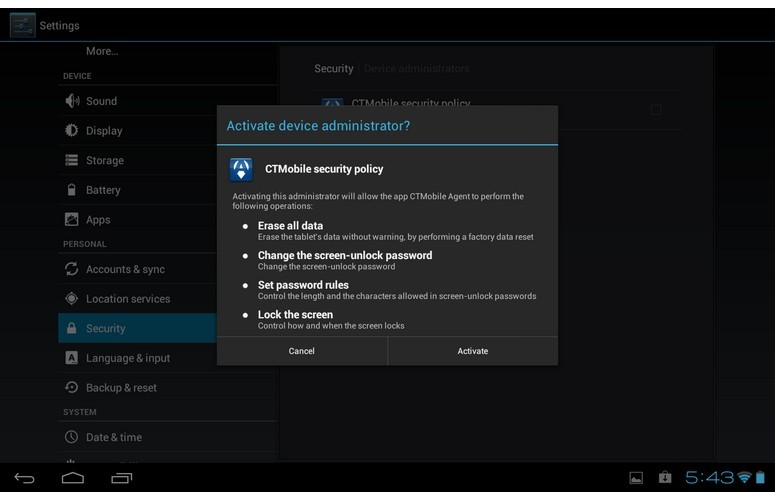775x500 pixels.
Task: Click 'CTMobile security policy' dialog heading
Action: click(x=324, y=169)
